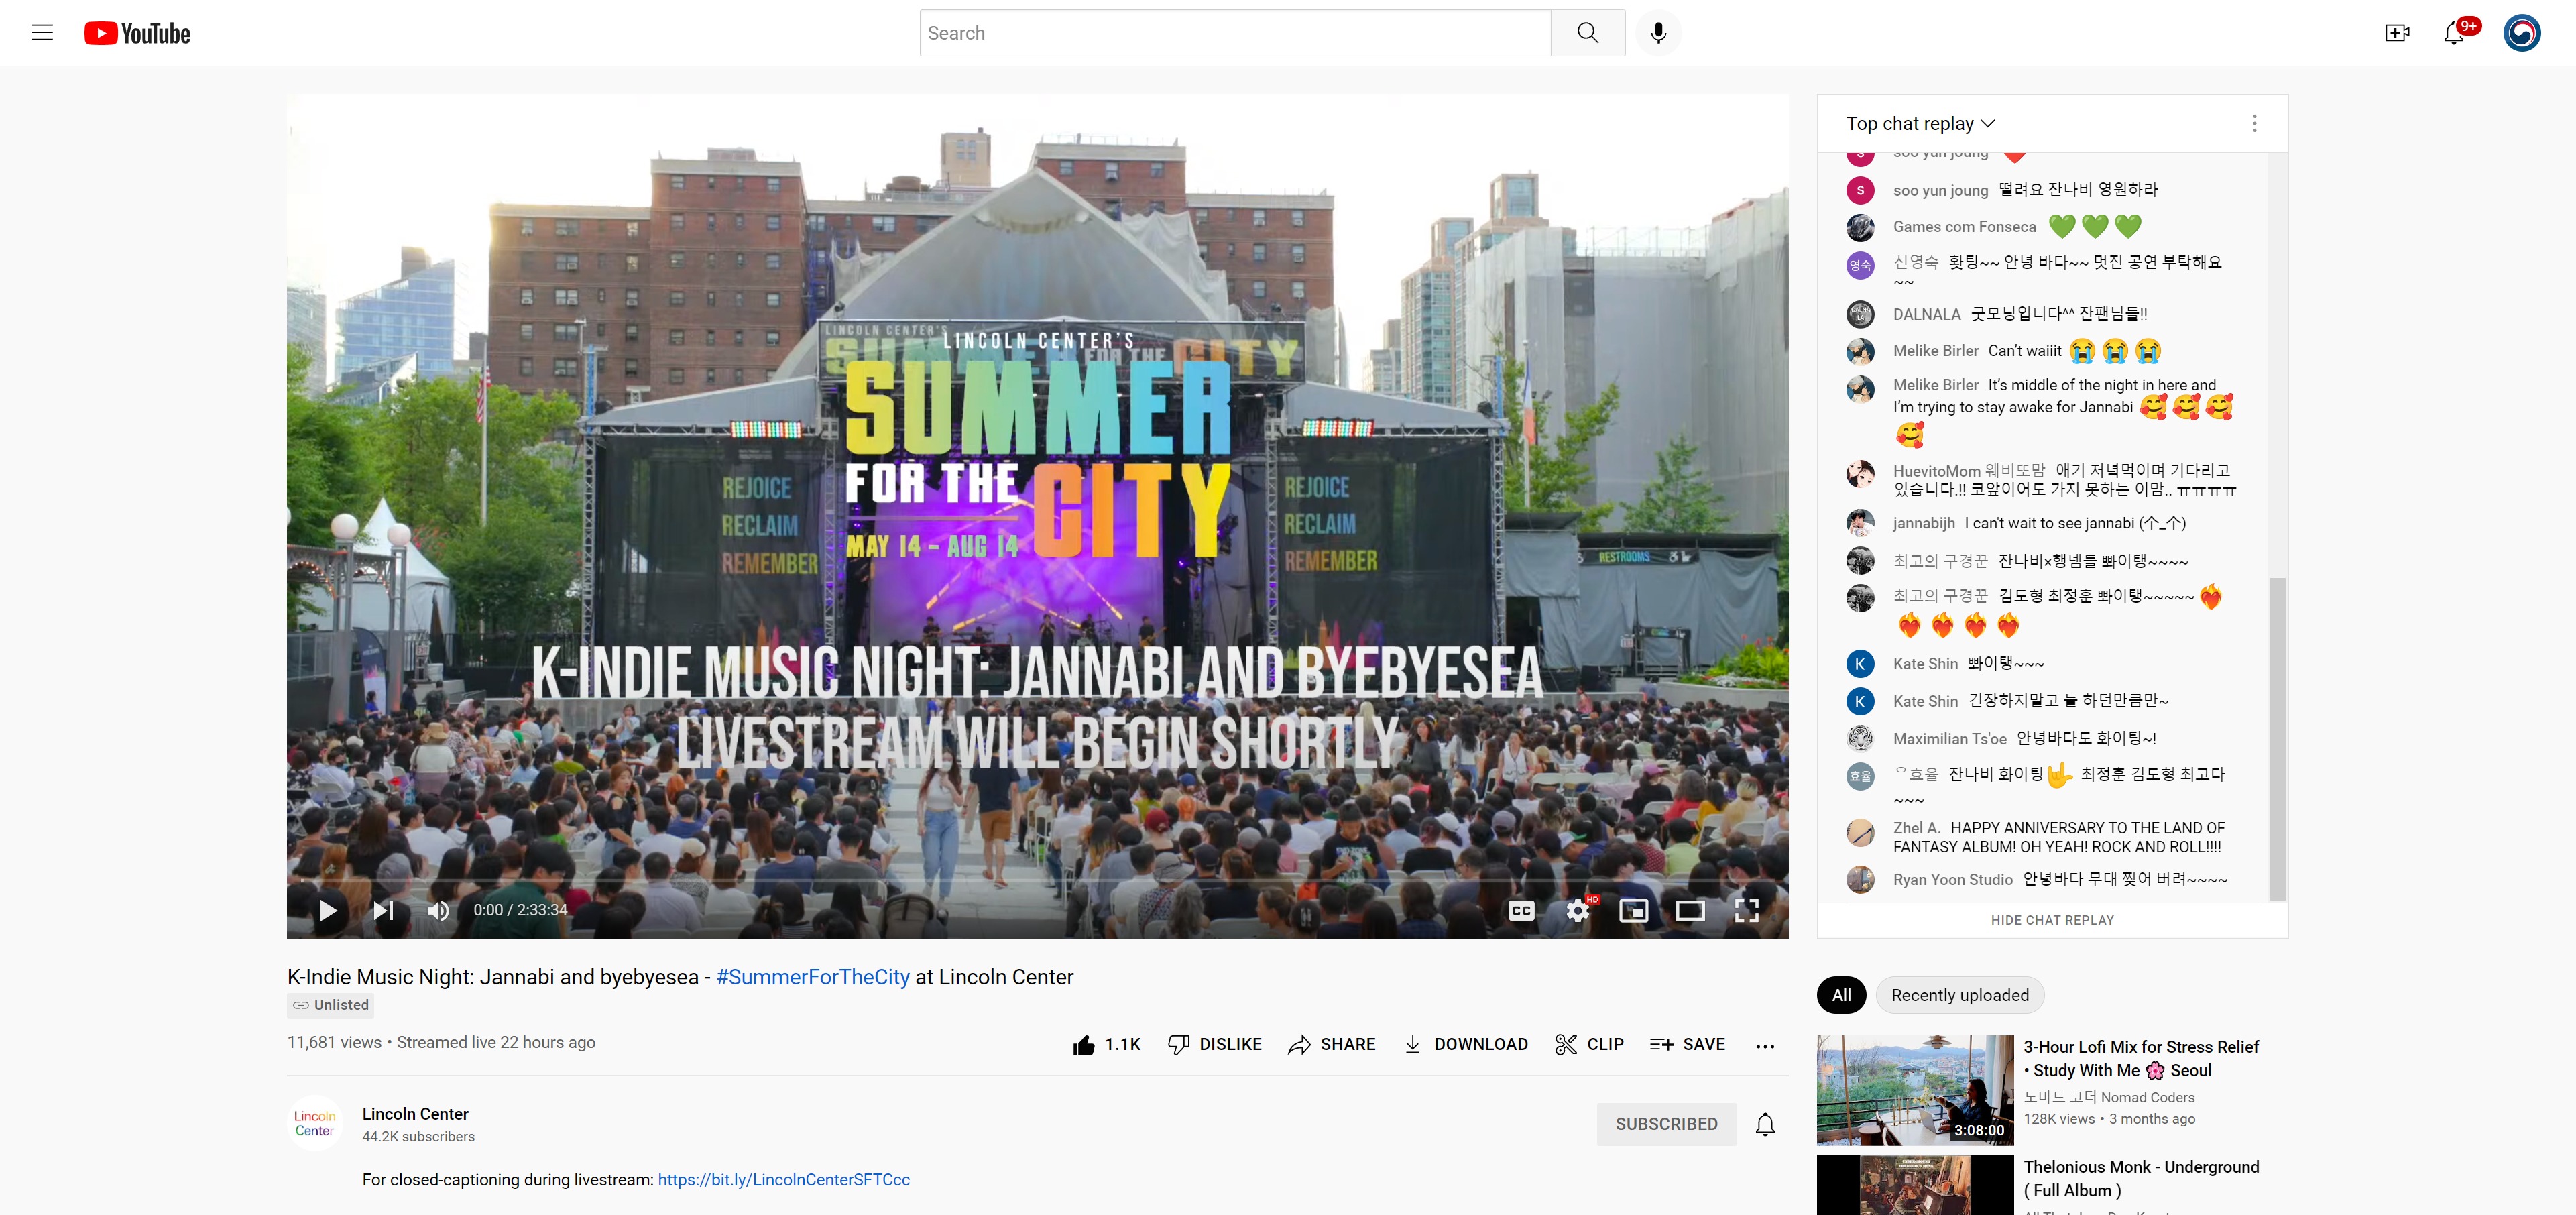Open Maximilian Ts'oe chat avatar
The image size is (2576, 1215).
[1860, 738]
